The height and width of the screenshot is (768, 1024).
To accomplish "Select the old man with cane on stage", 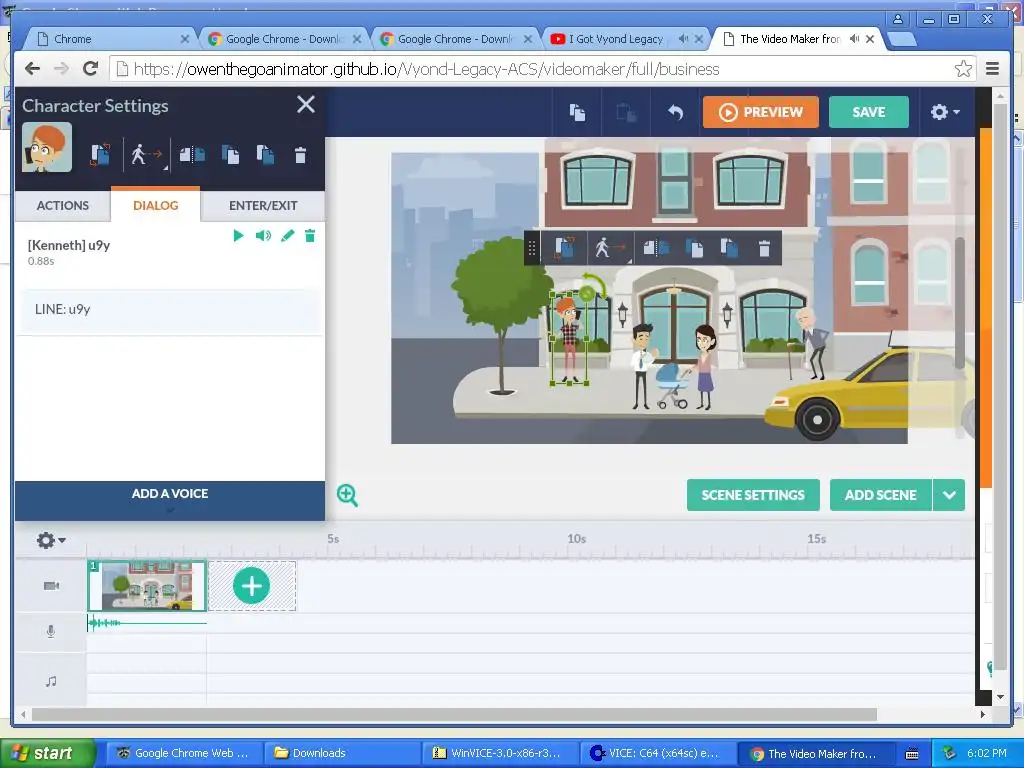I will [x=812, y=344].
